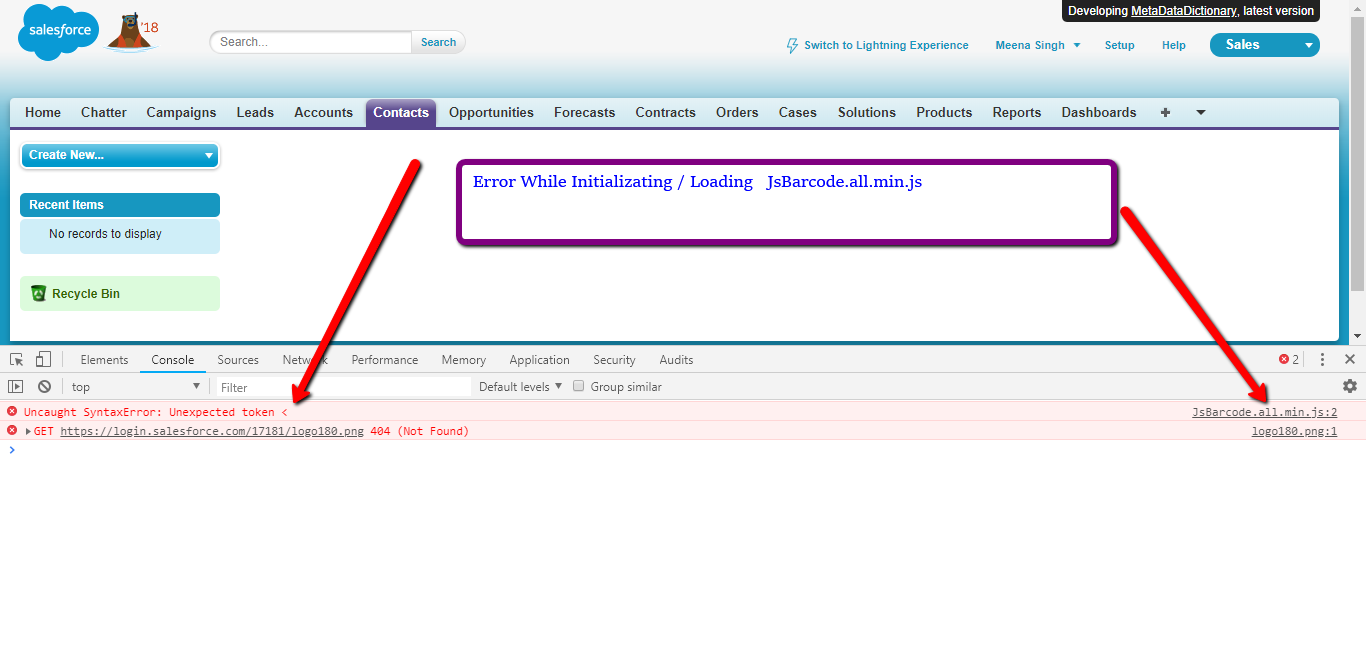Image resolution: width=1366 pixels, height=672 pixels.
Task: Open the DevTools Memory panel
Action: 464,359
